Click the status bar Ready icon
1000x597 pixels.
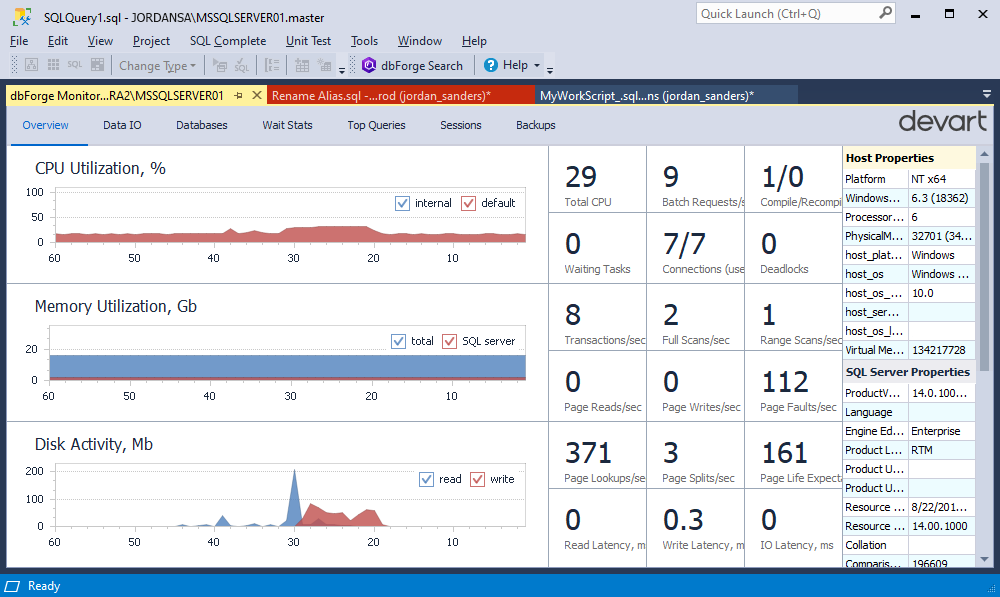click(14, 586)
